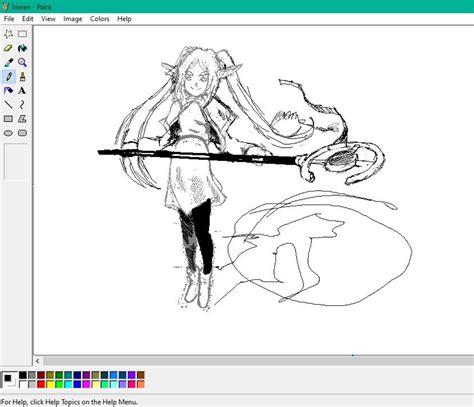Open the View menu
The height and width of the screenshot is (407, 474).
(x=48, y=19)
